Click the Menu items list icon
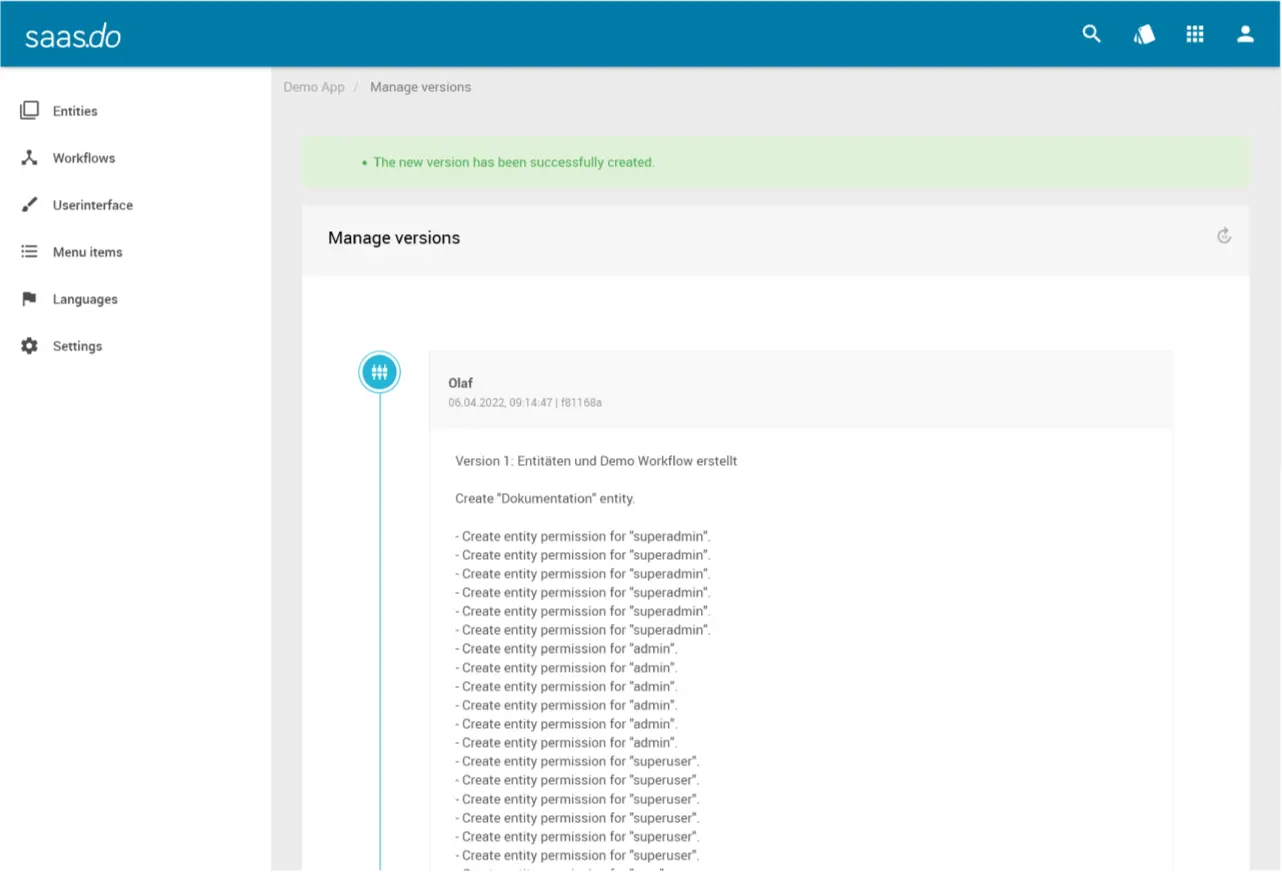The height and width of the screenshot is (872, 1282). (x=30, y=252)
